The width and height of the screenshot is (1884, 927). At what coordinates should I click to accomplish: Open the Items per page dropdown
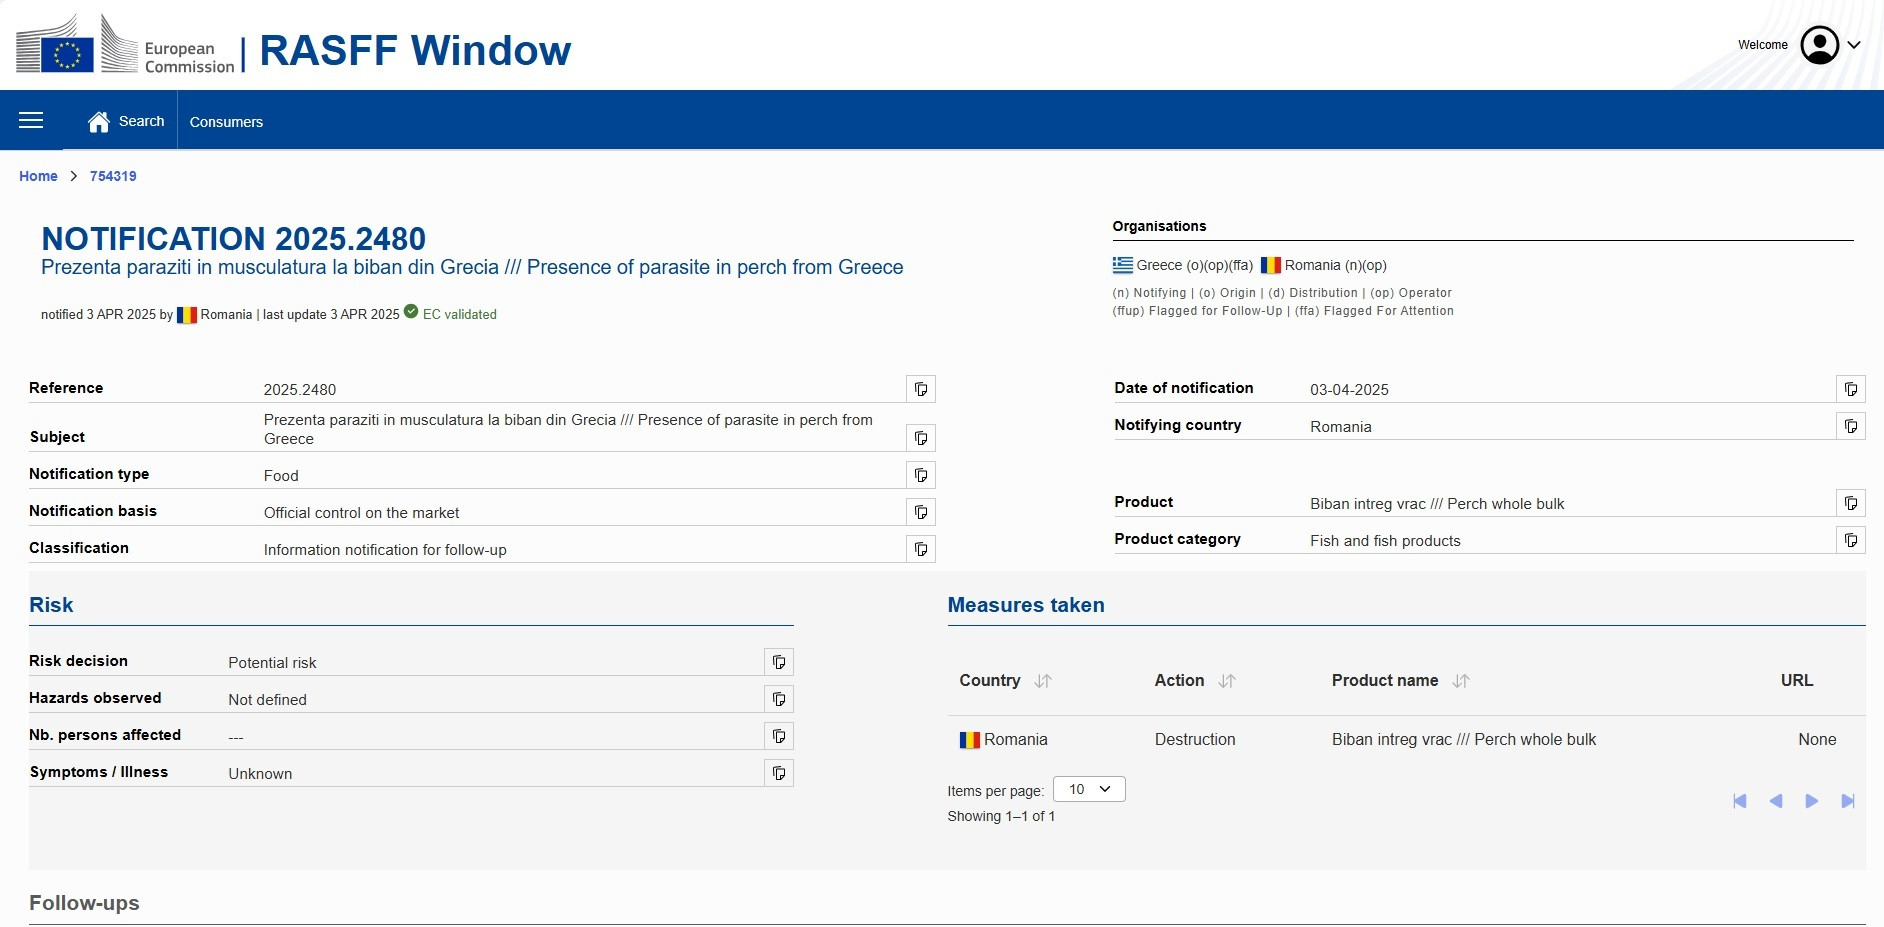click(x=1089, y=789)
